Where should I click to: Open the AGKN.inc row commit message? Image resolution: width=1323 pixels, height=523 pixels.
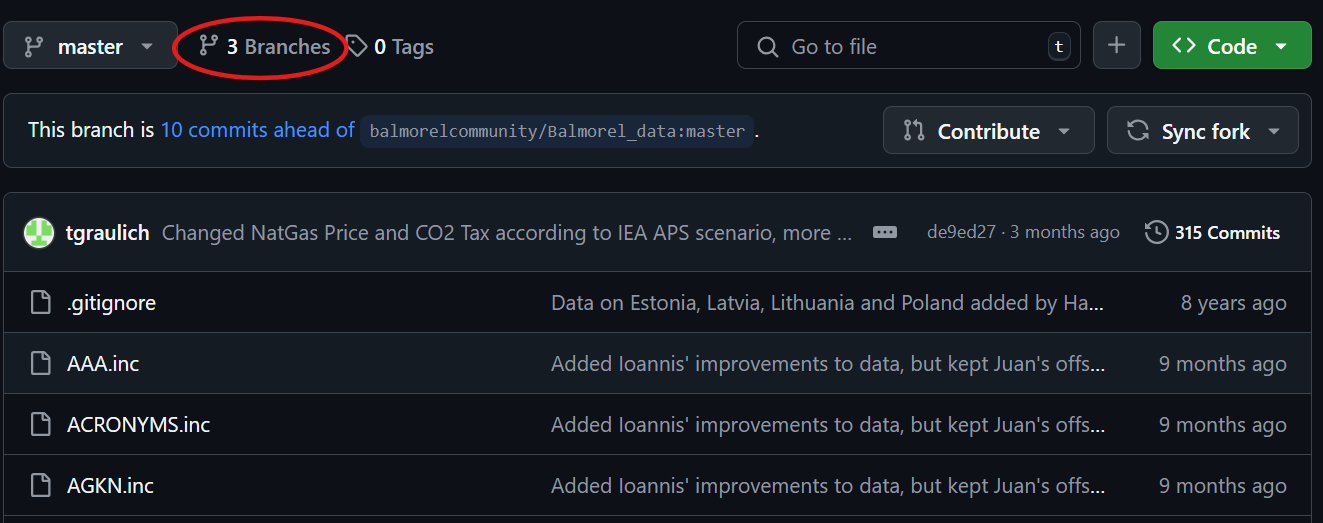pyautogui.click(x=828, y=485)
